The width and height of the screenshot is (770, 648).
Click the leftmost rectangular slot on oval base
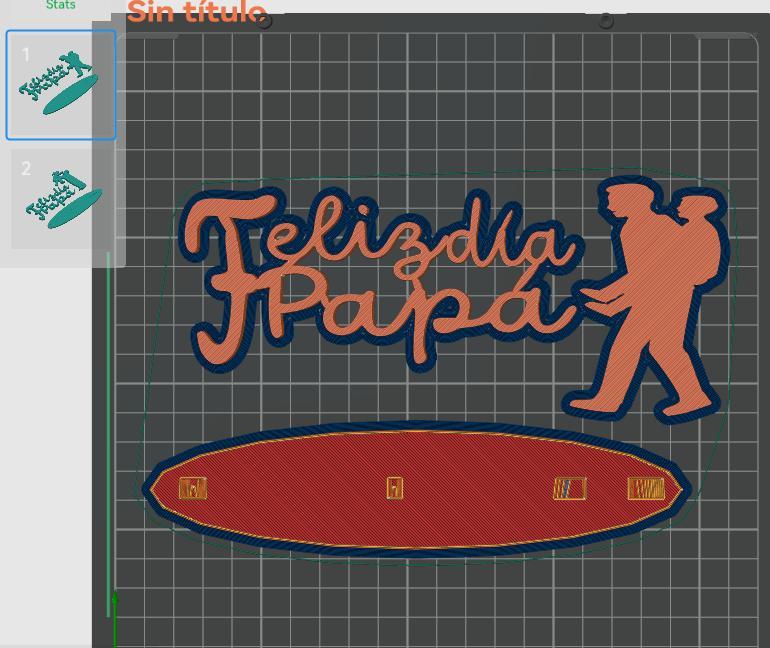(193, 488)
